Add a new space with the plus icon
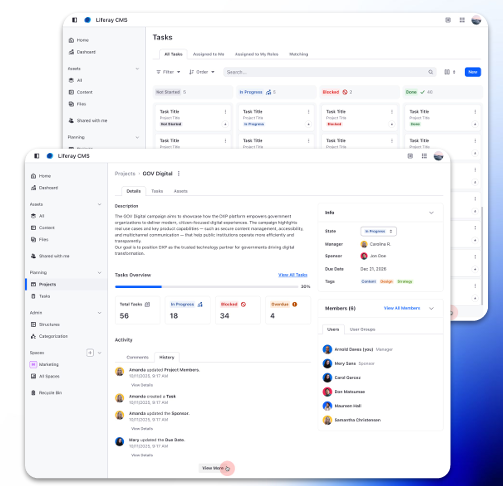 (90, 353)
